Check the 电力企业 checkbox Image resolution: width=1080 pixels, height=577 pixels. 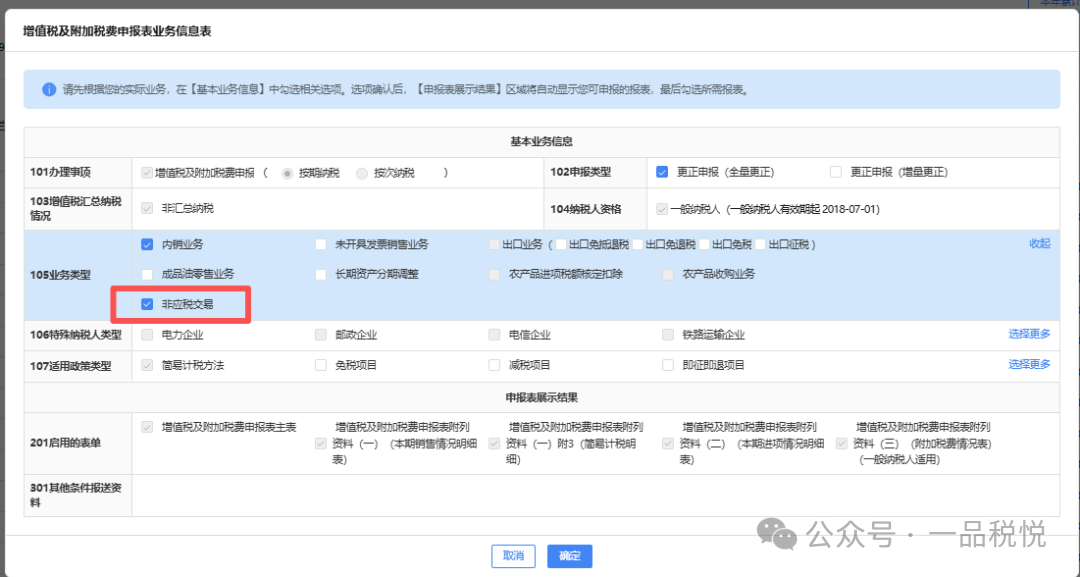coord(147,335)
